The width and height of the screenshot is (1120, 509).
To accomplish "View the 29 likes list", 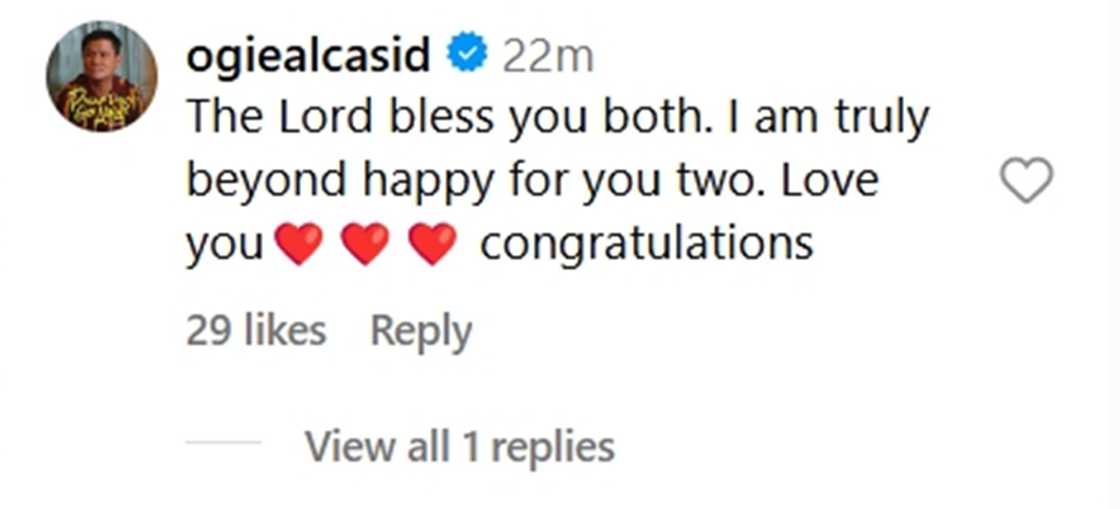I will (x=256, y=331).
